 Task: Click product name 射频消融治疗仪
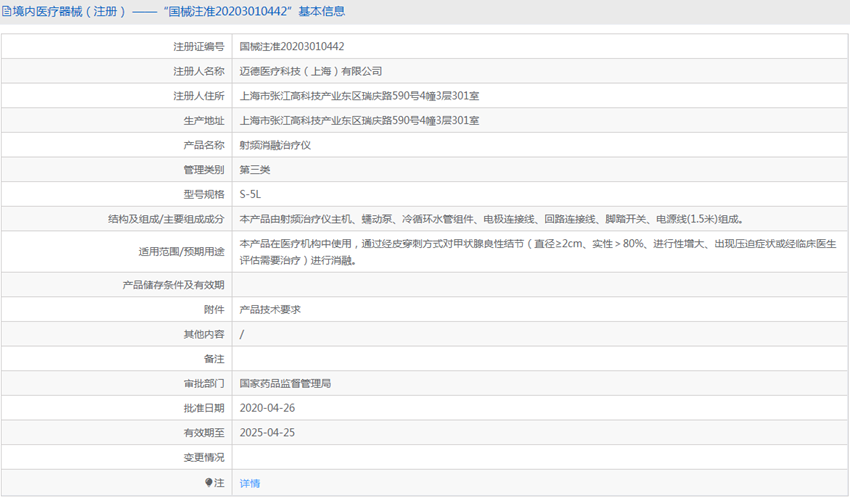(275, 145)
